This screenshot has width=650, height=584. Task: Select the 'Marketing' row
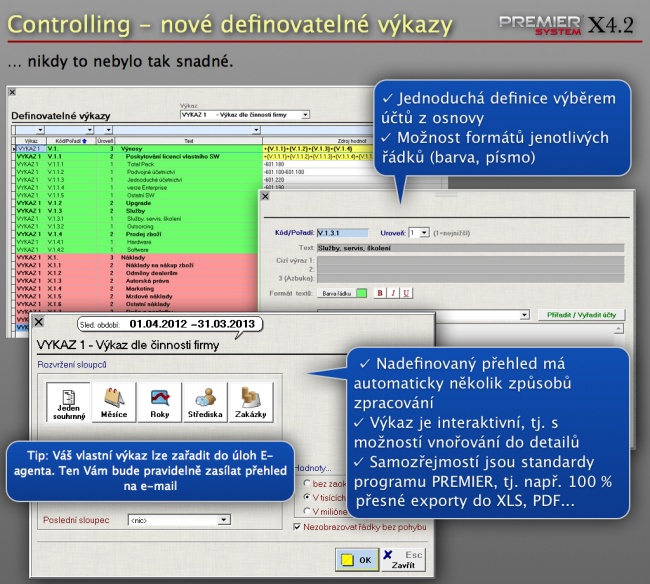tap(139, 288)
